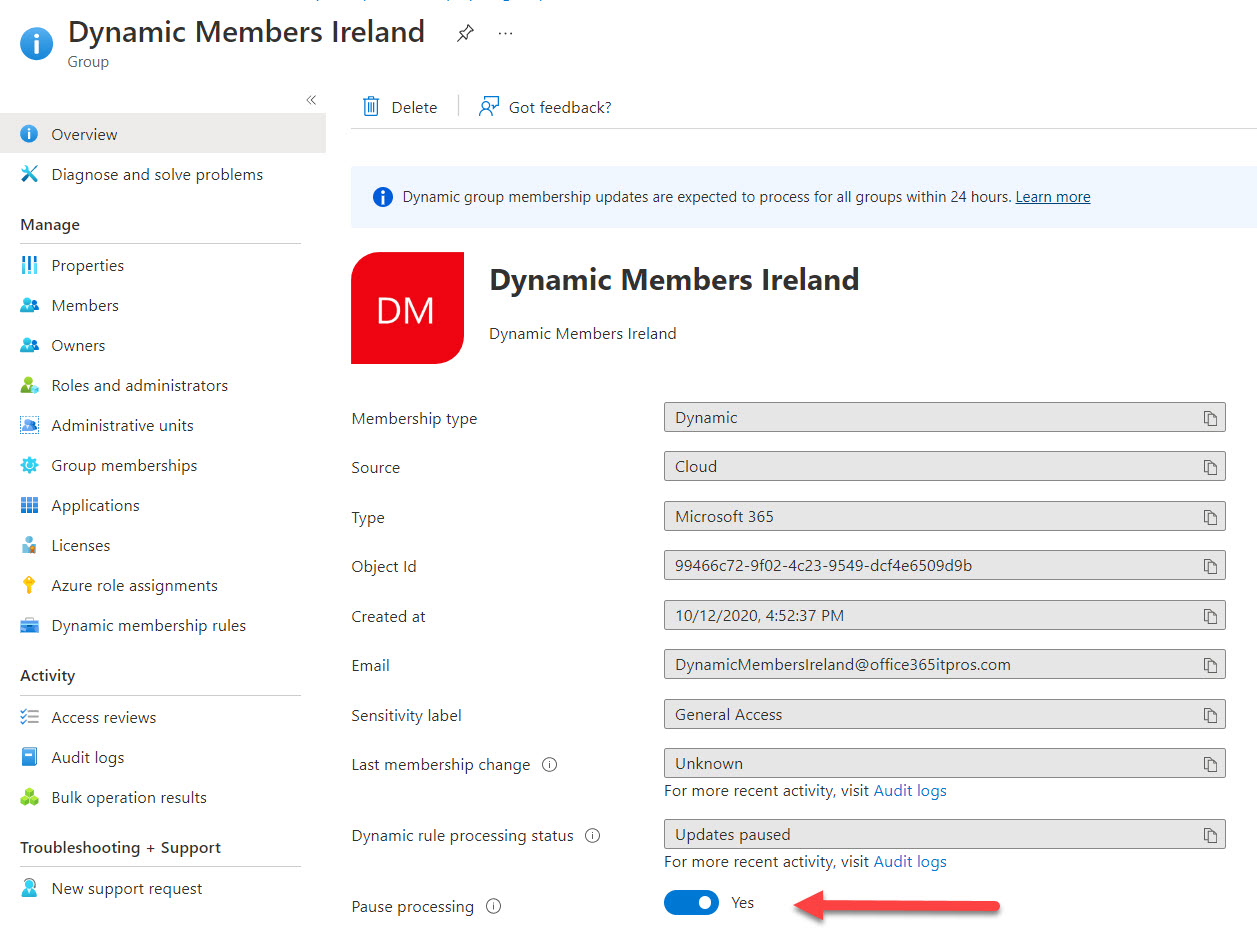
Task: Click the Updates paused status field
Action: [x=944, y=835]
